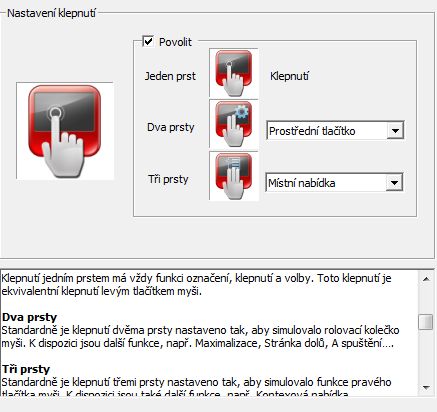
Task: Click the description scrollbar down arrow
Action: pos(426,388)
